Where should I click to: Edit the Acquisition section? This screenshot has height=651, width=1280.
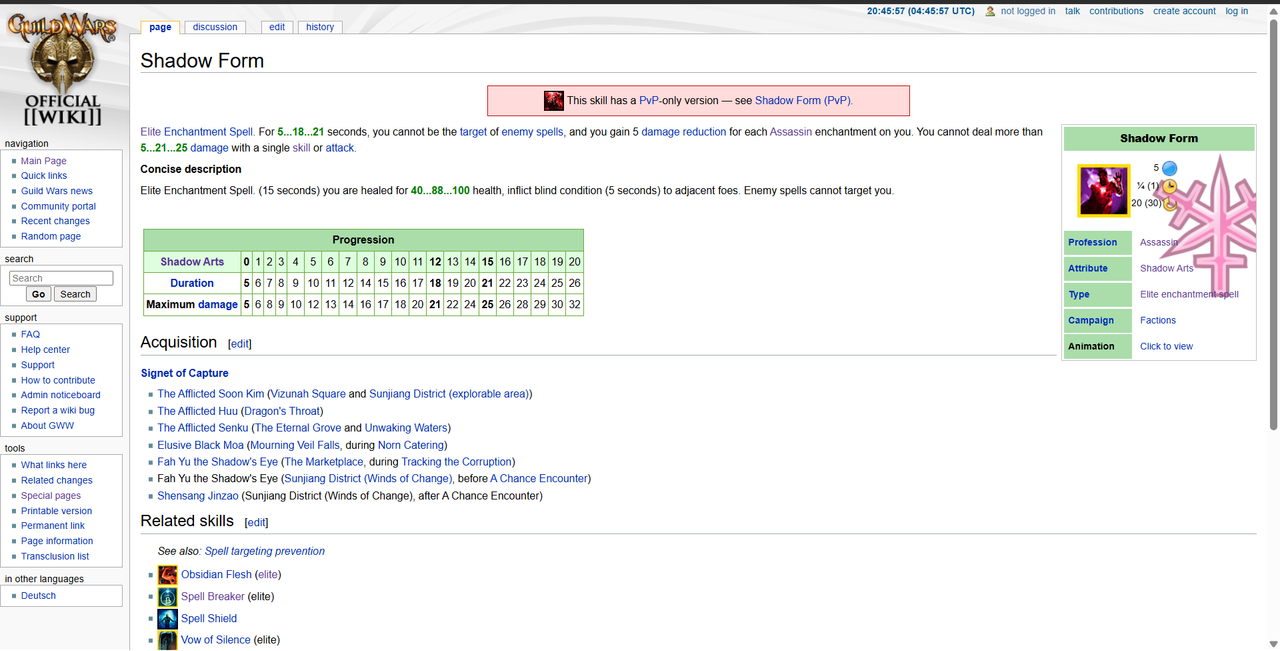pos(240,344)
